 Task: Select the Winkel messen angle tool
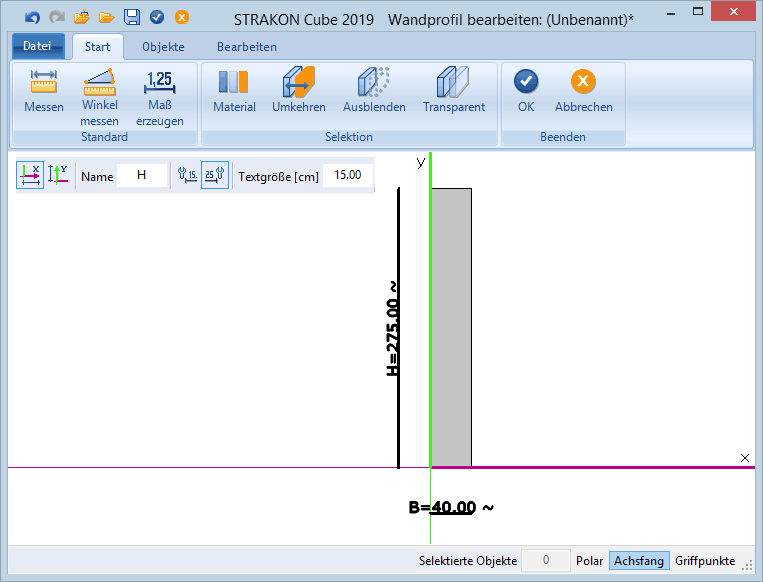tap(99, 98)
